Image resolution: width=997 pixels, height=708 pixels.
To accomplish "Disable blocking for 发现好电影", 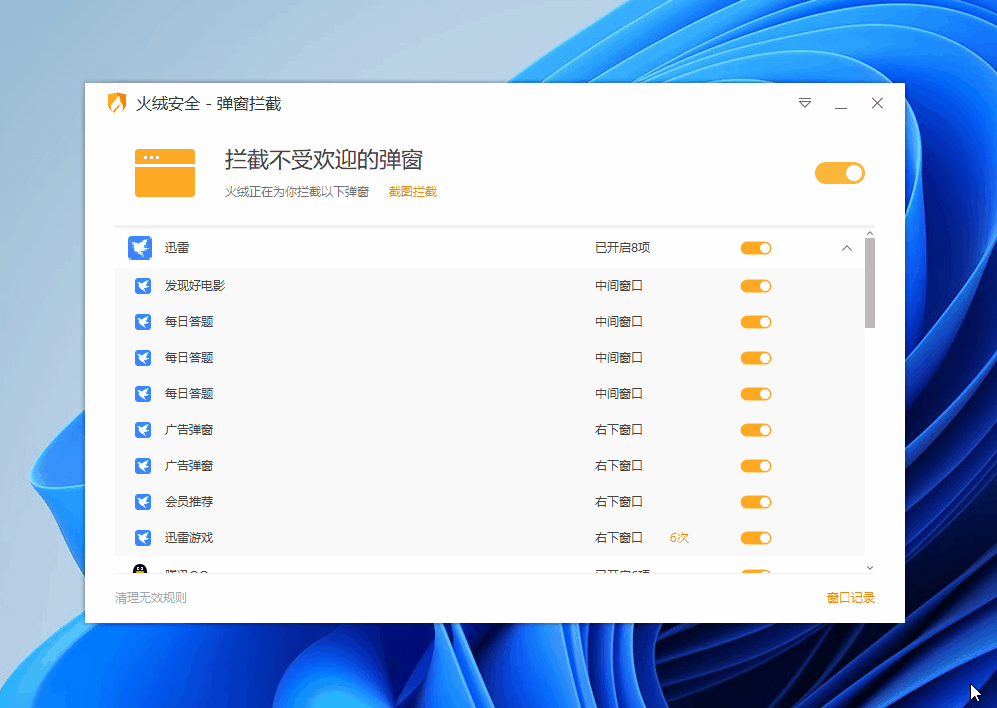I will 756,286.
